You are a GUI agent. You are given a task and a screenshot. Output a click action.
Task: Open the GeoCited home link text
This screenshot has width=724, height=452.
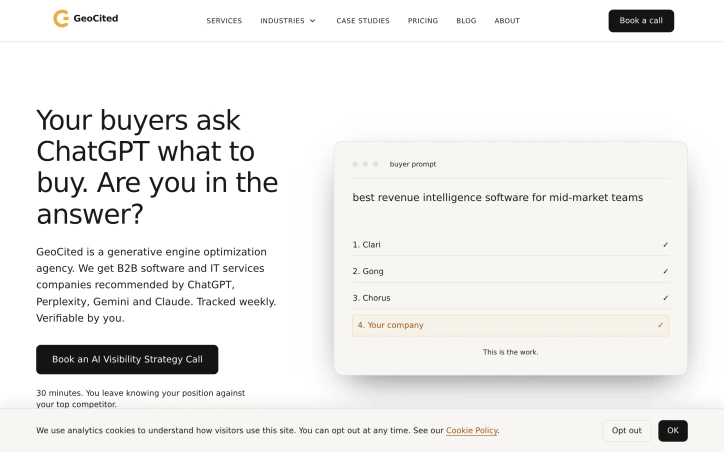click(96, 18)
